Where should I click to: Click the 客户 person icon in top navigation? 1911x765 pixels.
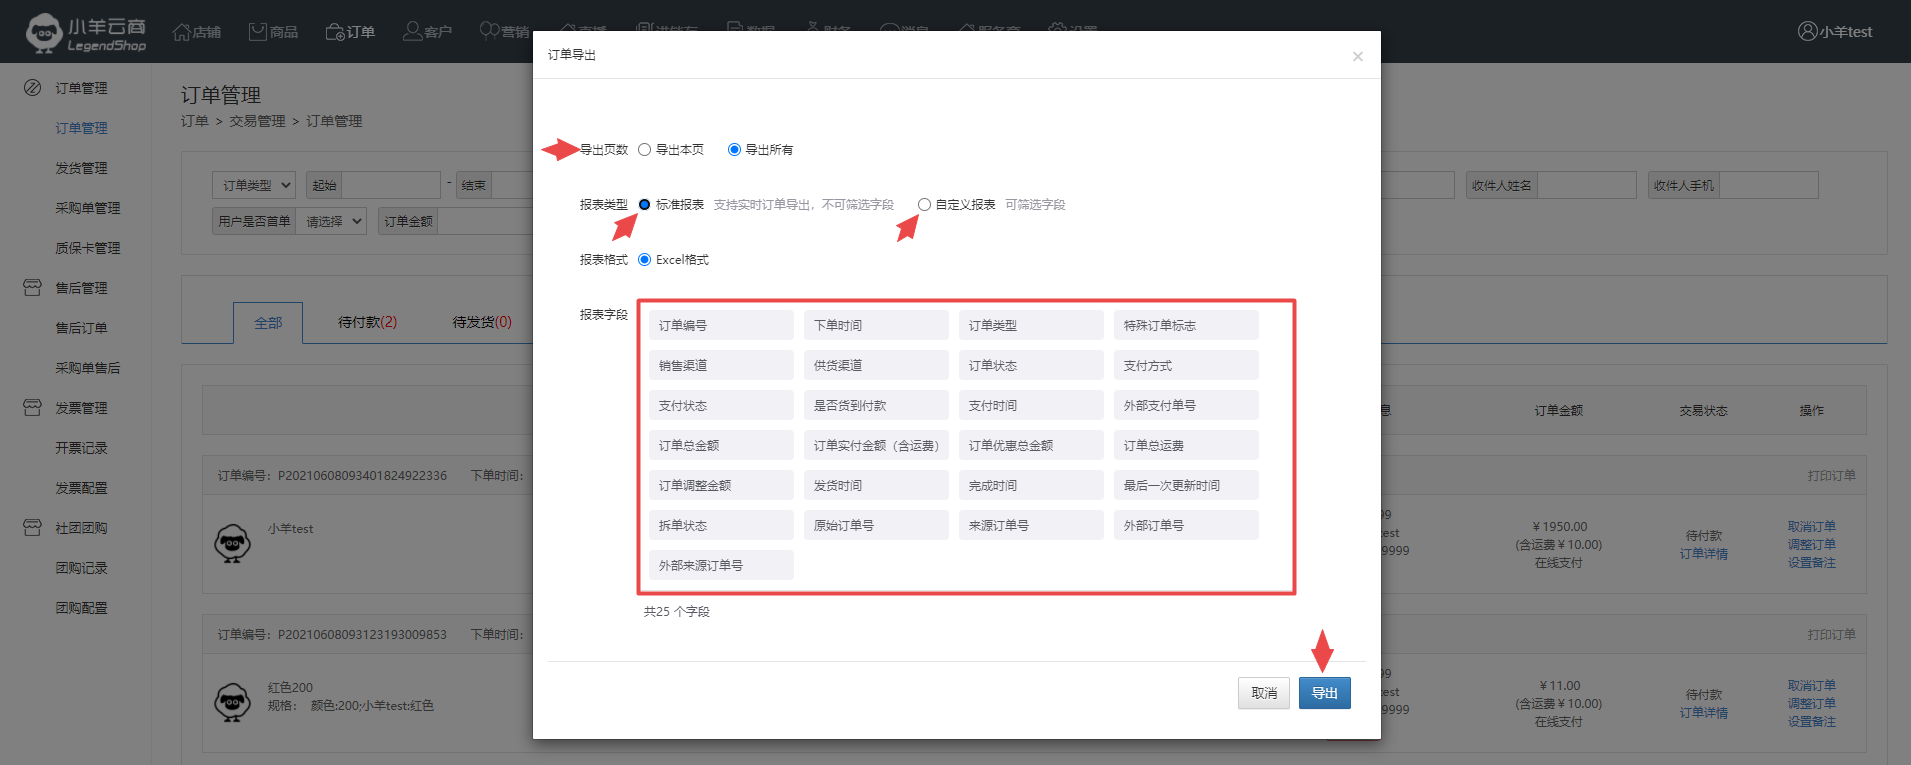point(412,32)
